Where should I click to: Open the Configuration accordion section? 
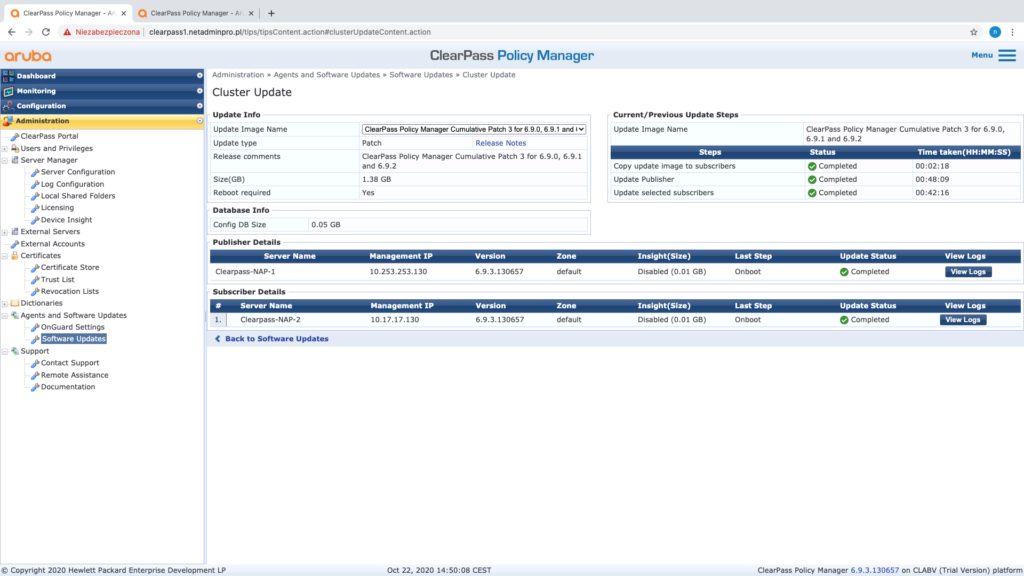41,106
